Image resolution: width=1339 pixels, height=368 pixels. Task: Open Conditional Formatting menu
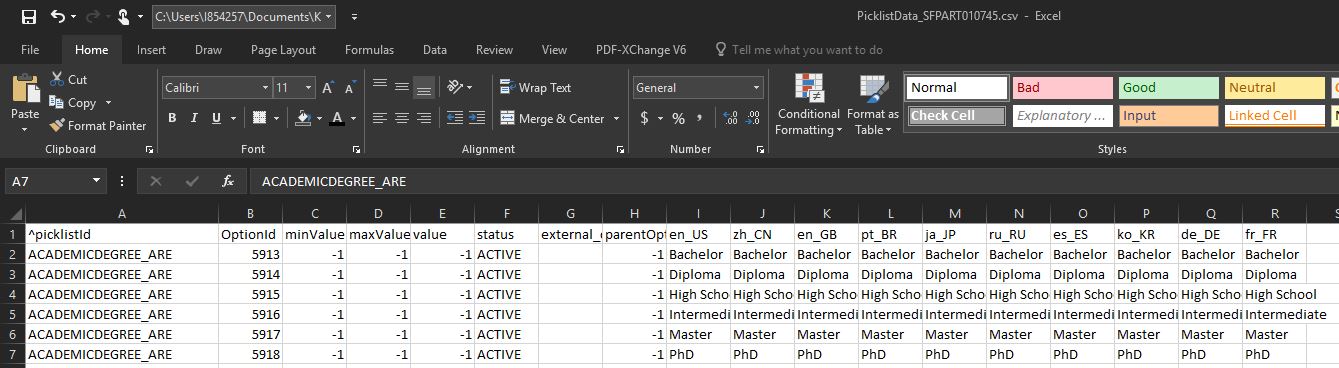click(x=808, y=105)
